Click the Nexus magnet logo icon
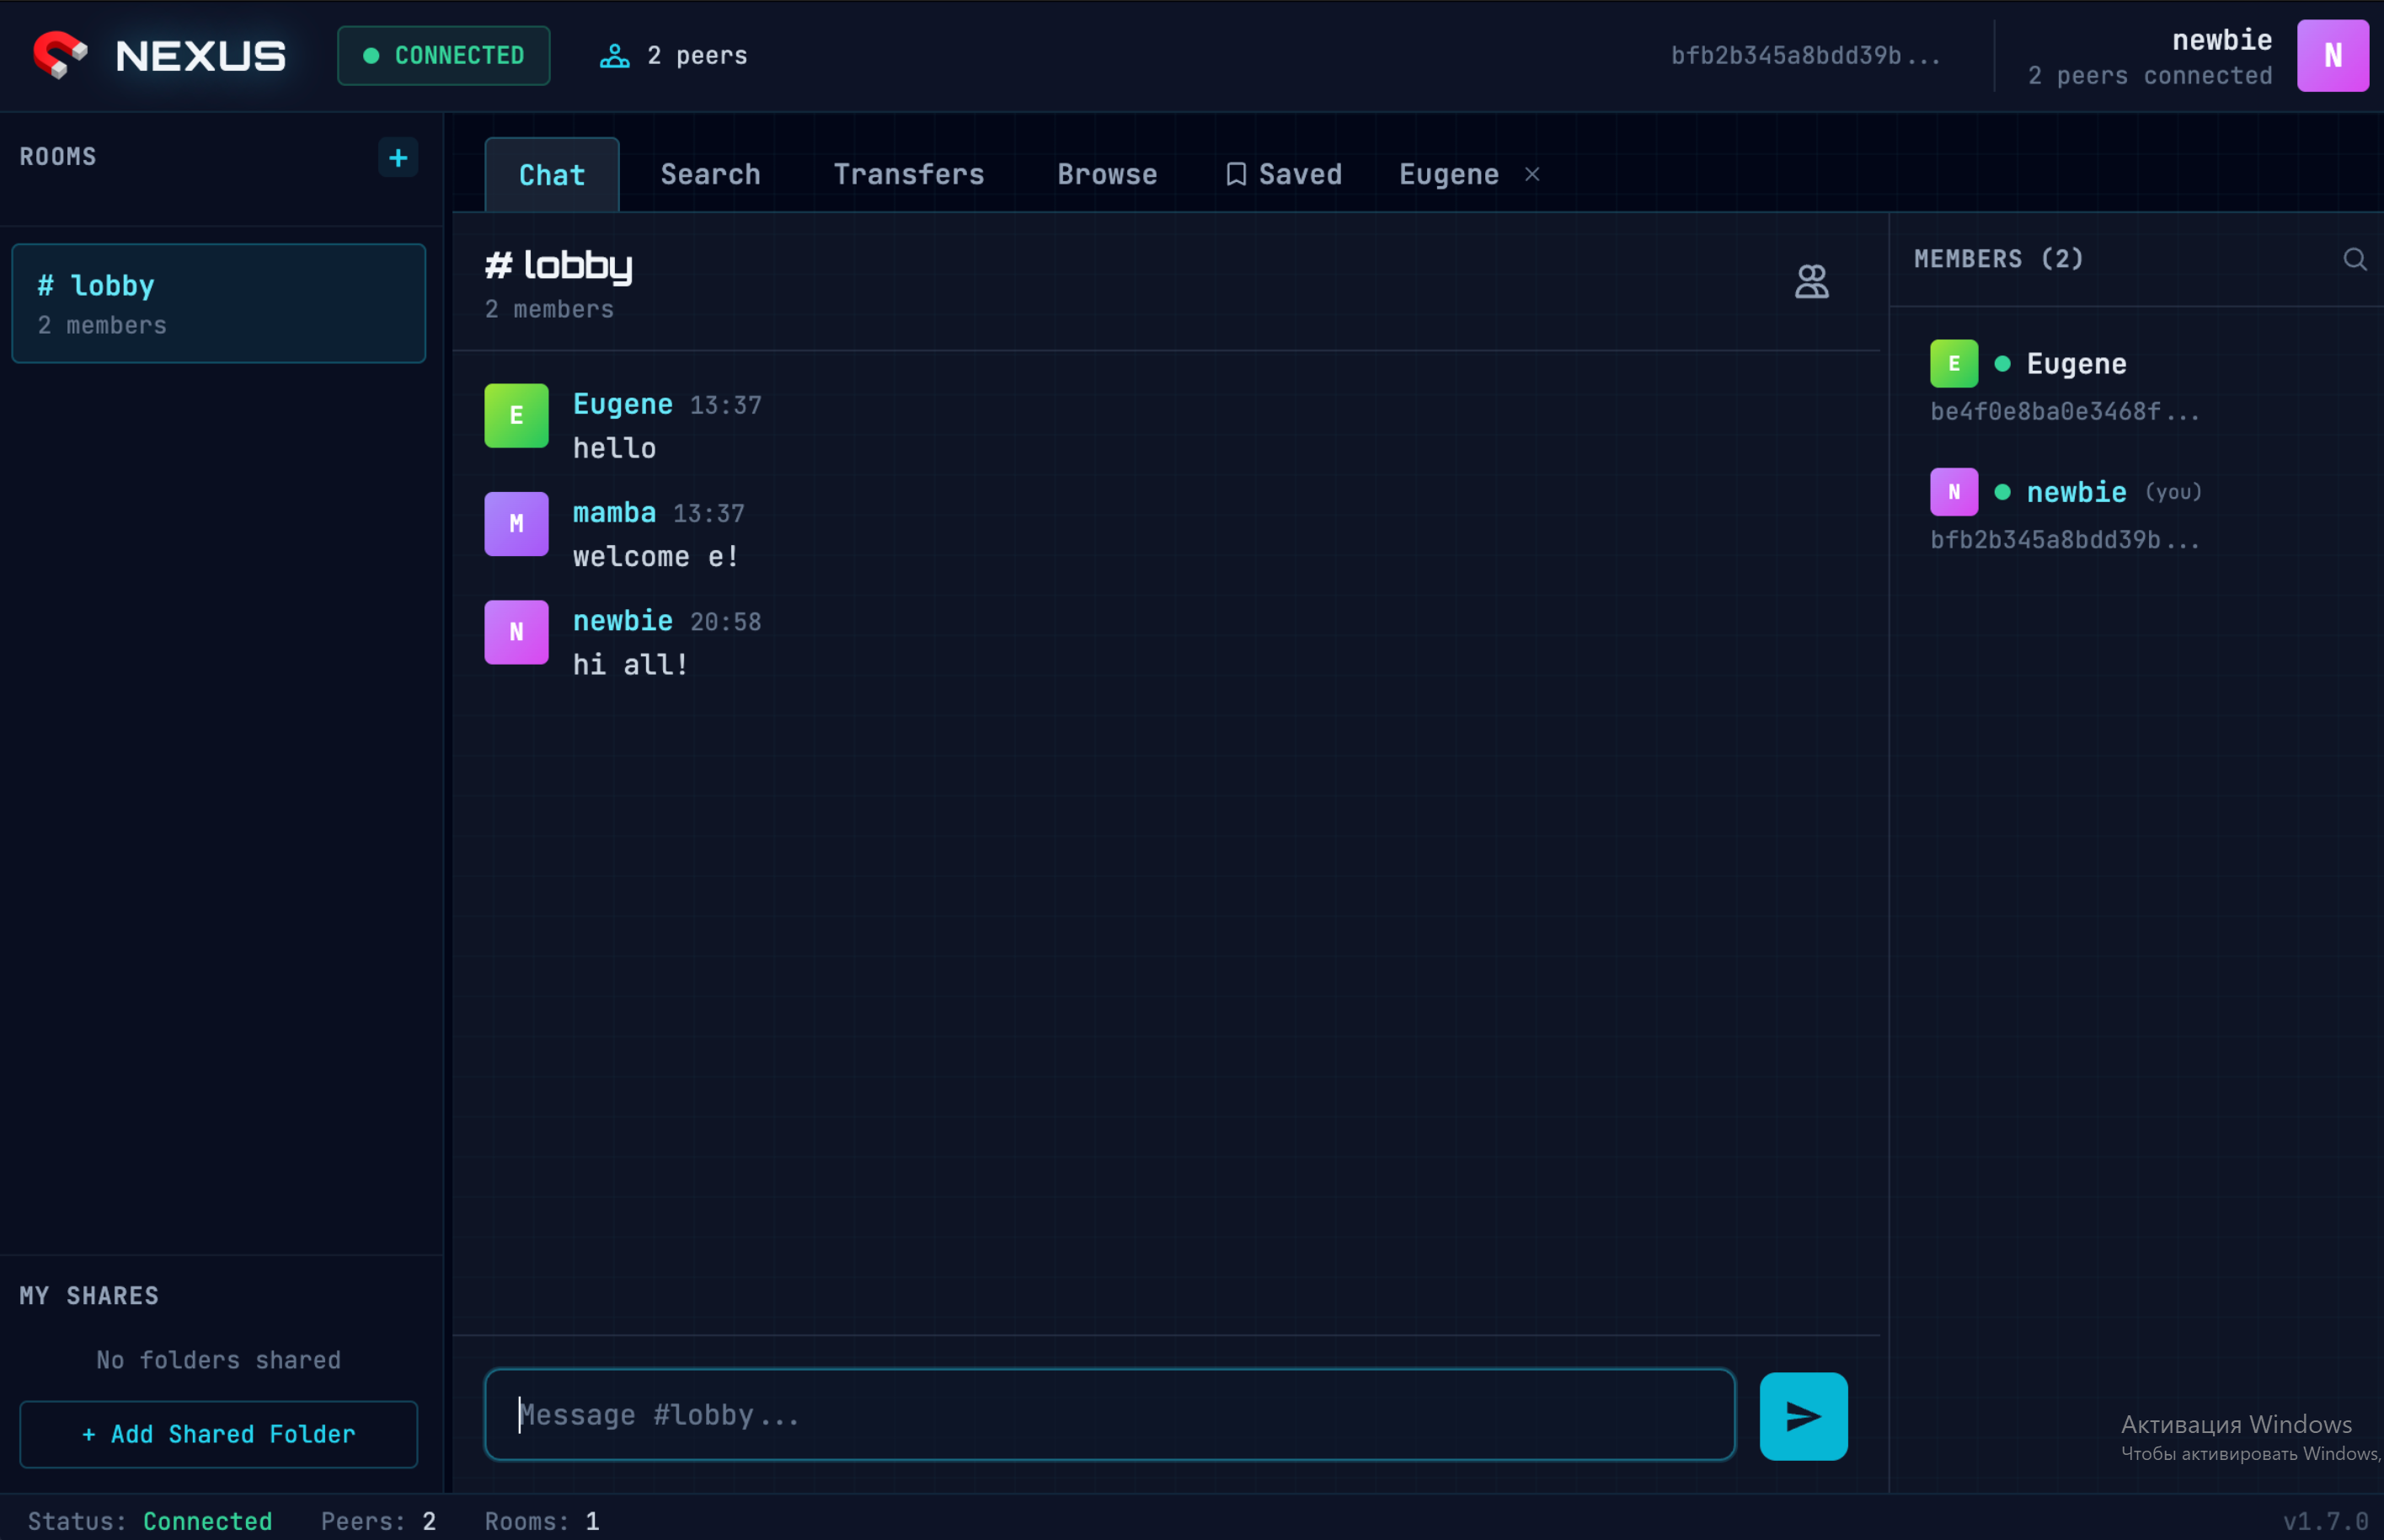The height and width of the screenshot is (1540, 2384). [60, 55]
